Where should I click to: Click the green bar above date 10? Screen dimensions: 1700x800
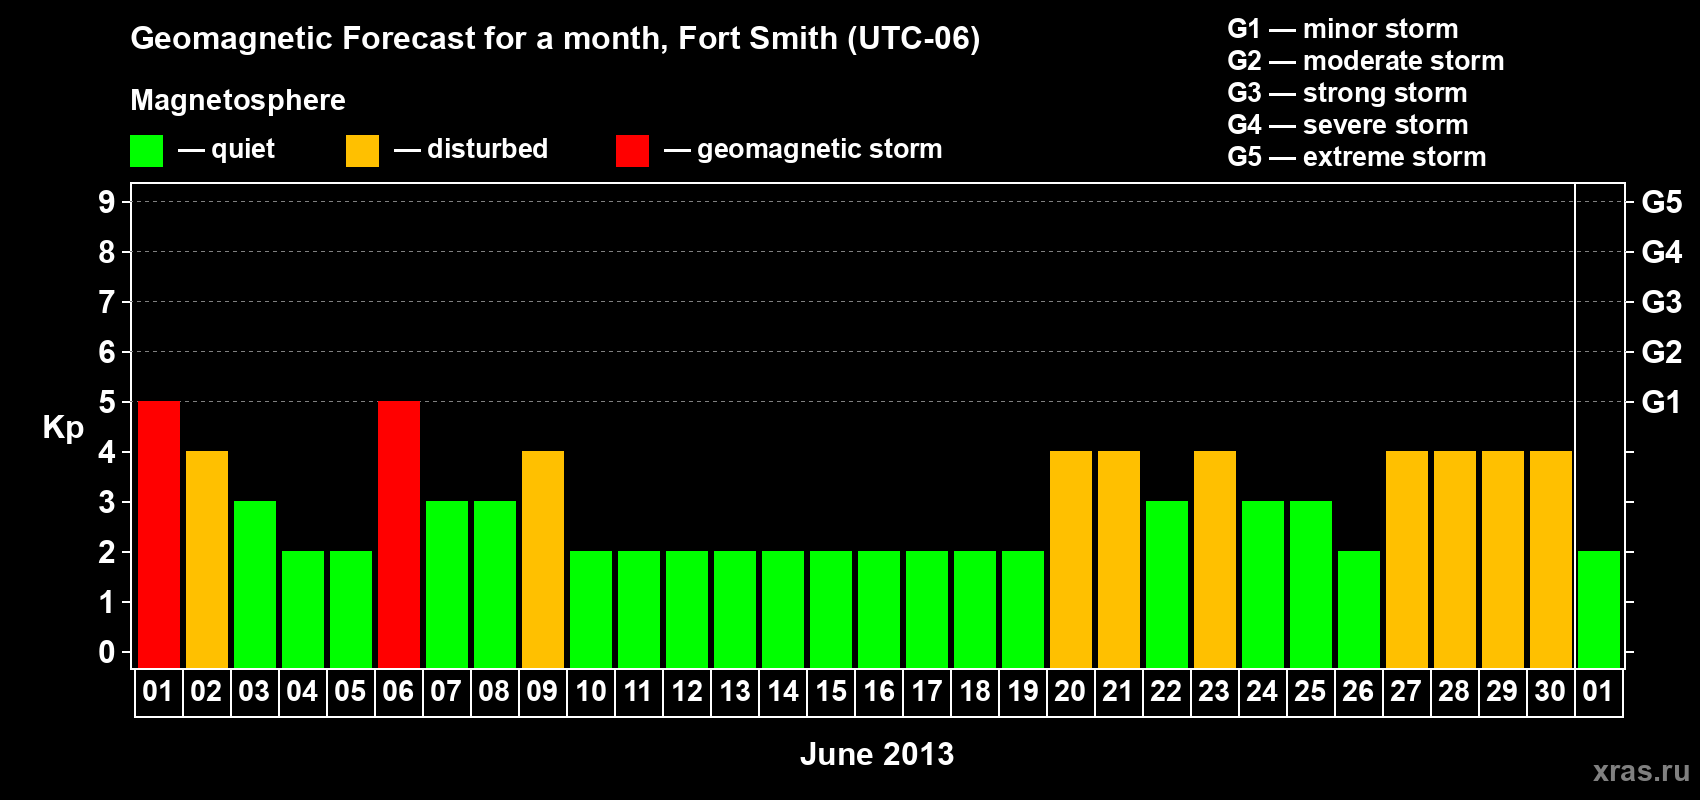pos(591,610)
